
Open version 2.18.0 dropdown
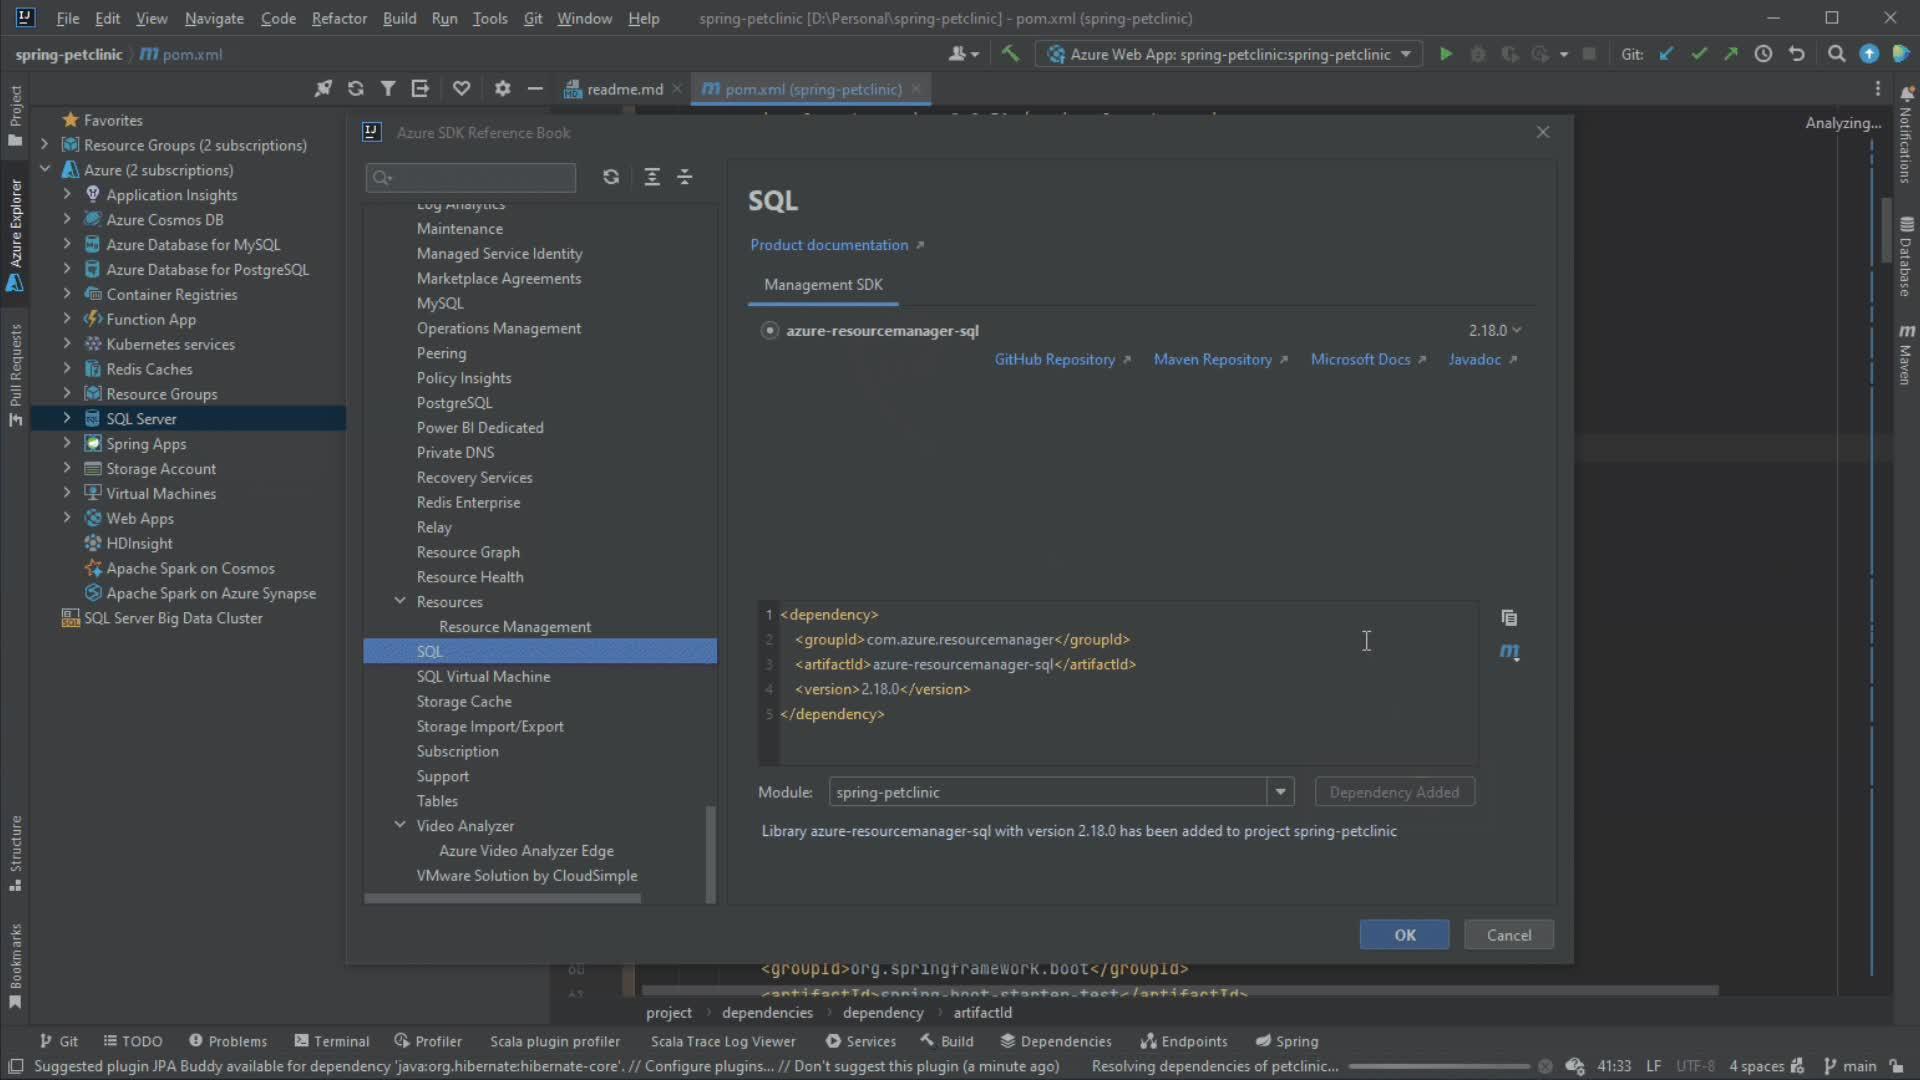(1494, 331)
